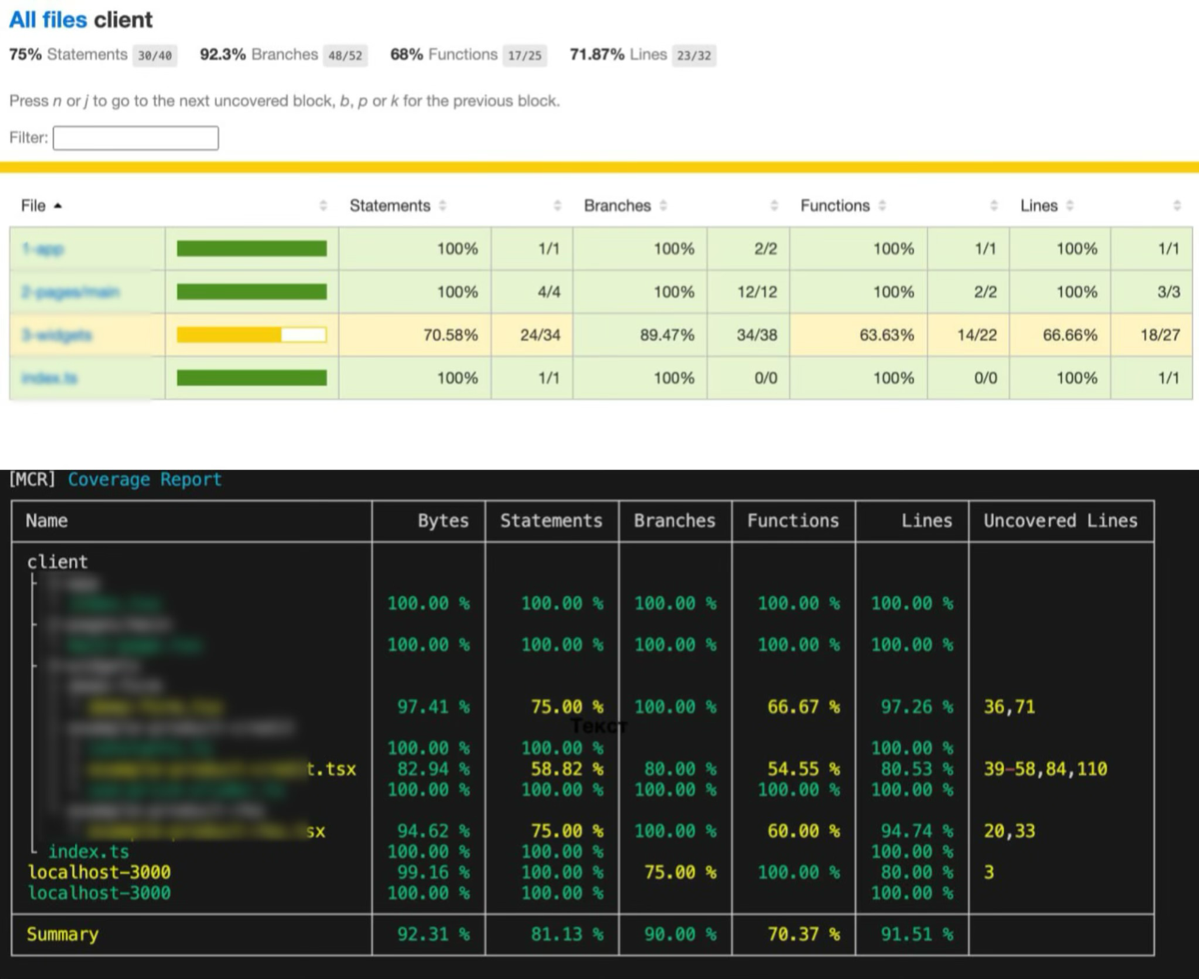Click the sort icon beside the Functions header
The height and width of the screenshot is (979, 1199).
click(882, 206)
